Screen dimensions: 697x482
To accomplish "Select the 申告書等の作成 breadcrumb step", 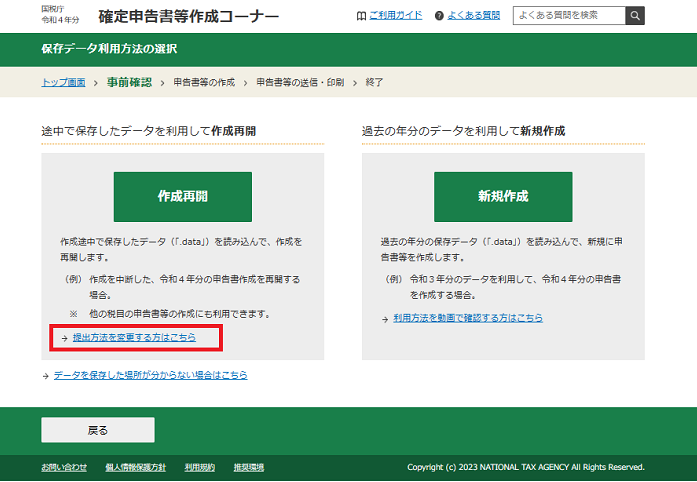I will coord(206,82).
